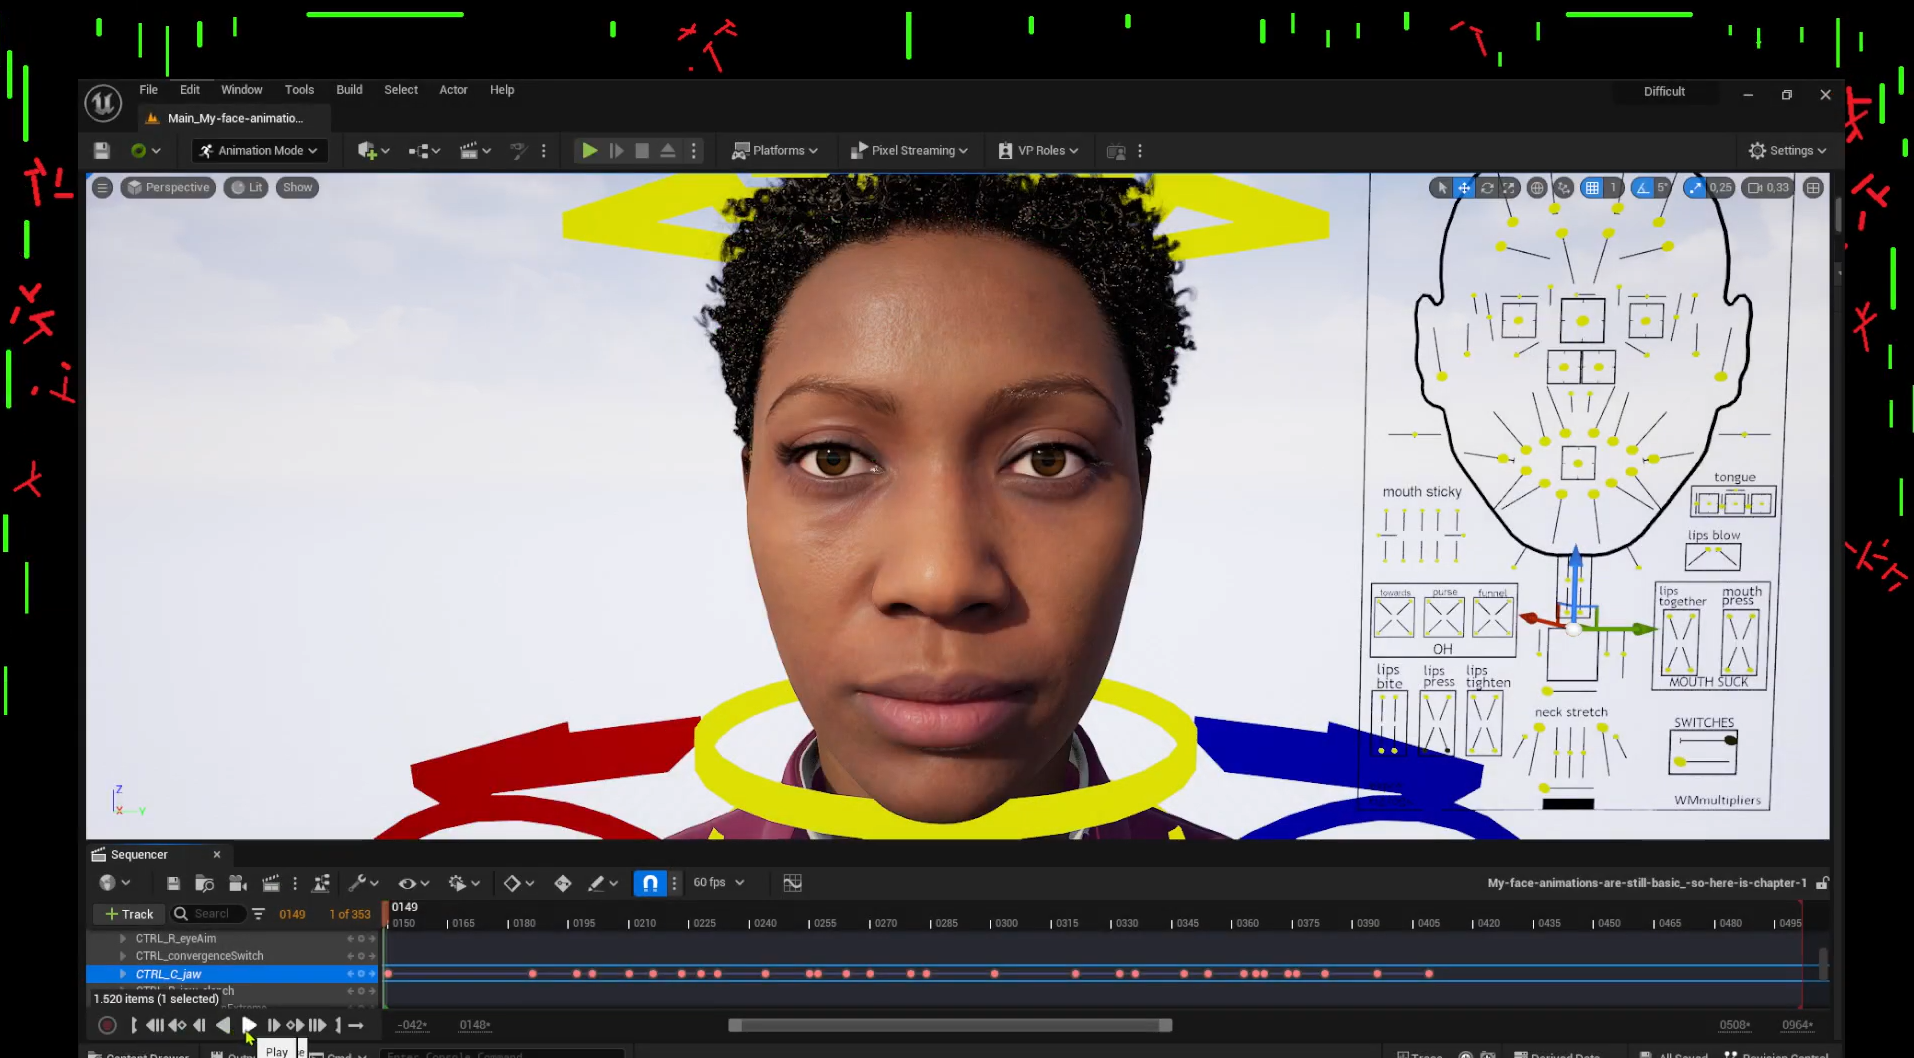The image size is (1914, 1058).
Task: Click the viewport layout maximize grid icon
Action: click(x=1813, y=188)
